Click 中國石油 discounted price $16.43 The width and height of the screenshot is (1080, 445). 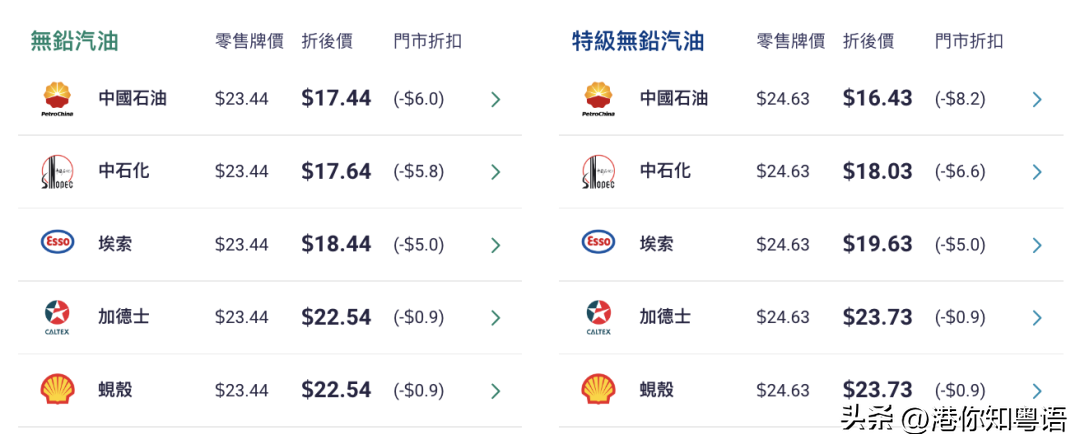tap(878, 99)
